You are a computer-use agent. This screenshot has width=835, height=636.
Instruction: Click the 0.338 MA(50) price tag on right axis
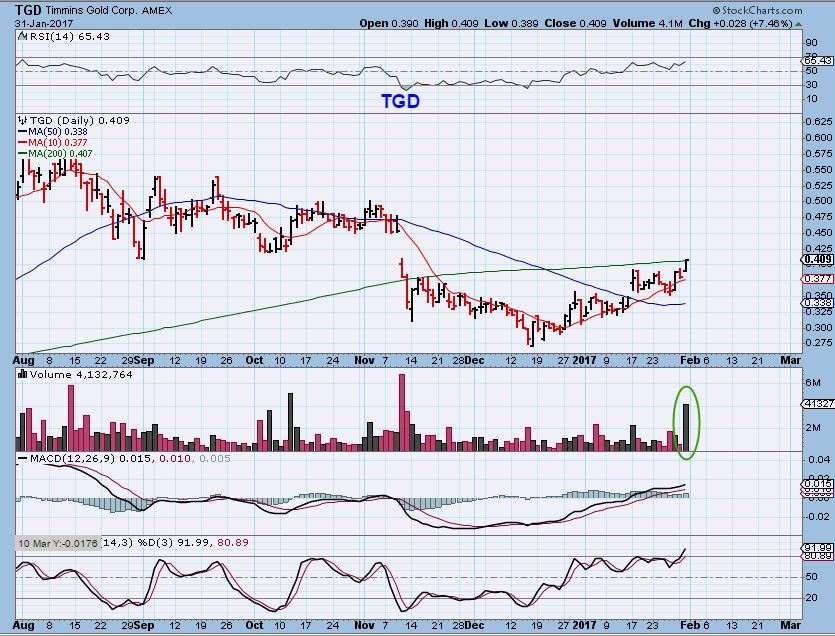818,303
